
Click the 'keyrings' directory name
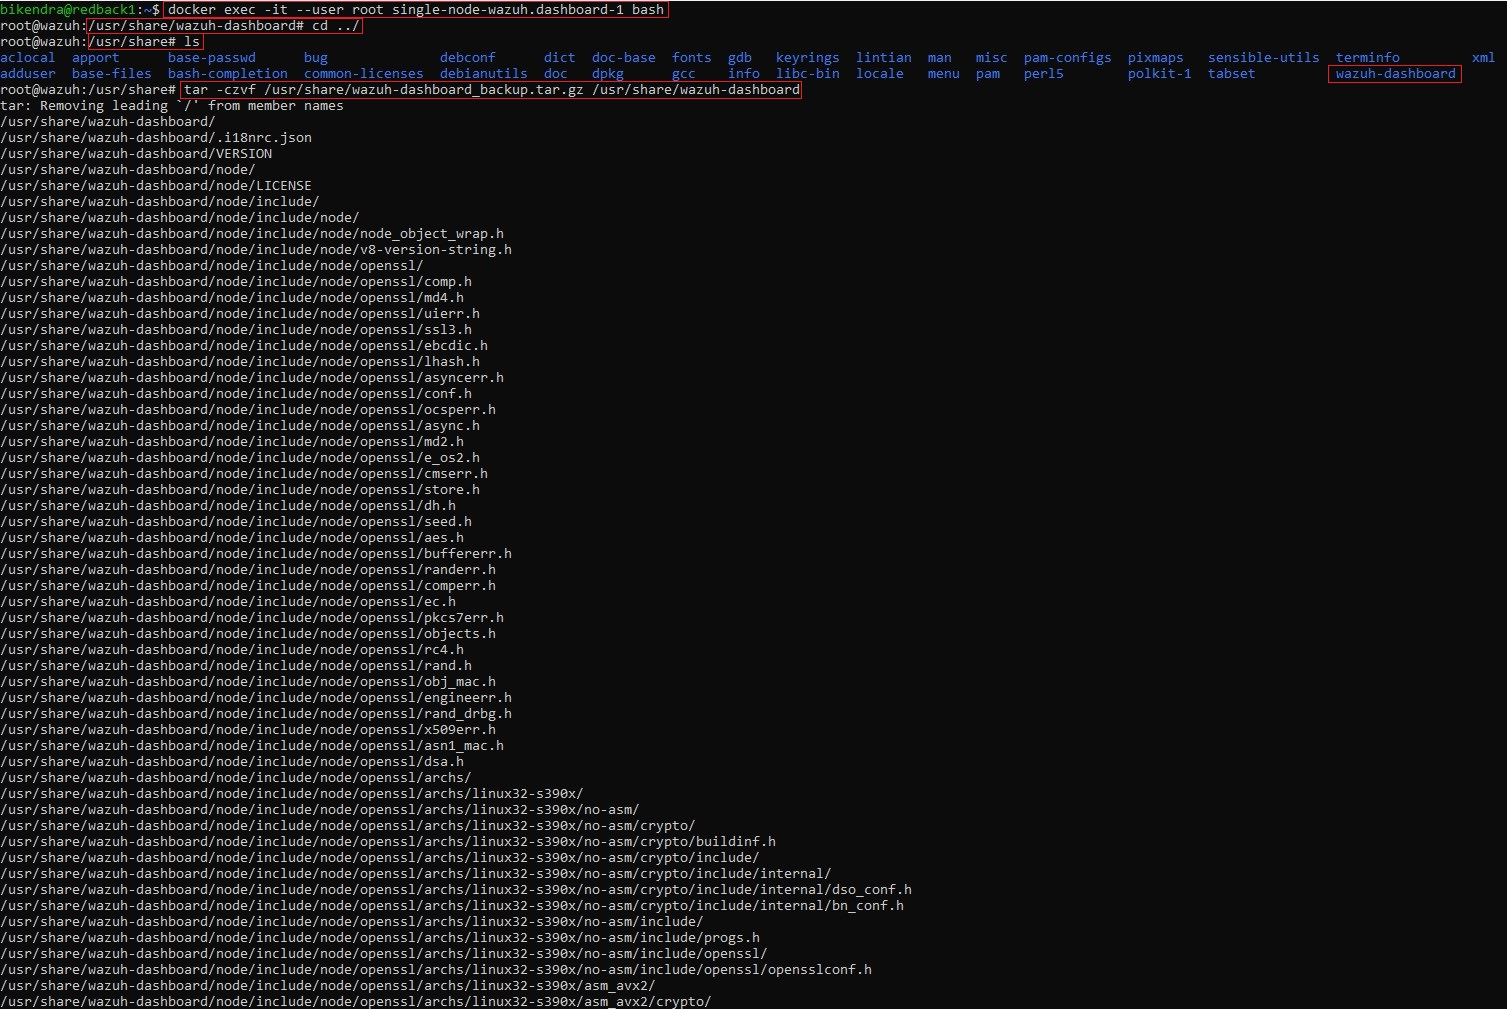click(808, 57)
